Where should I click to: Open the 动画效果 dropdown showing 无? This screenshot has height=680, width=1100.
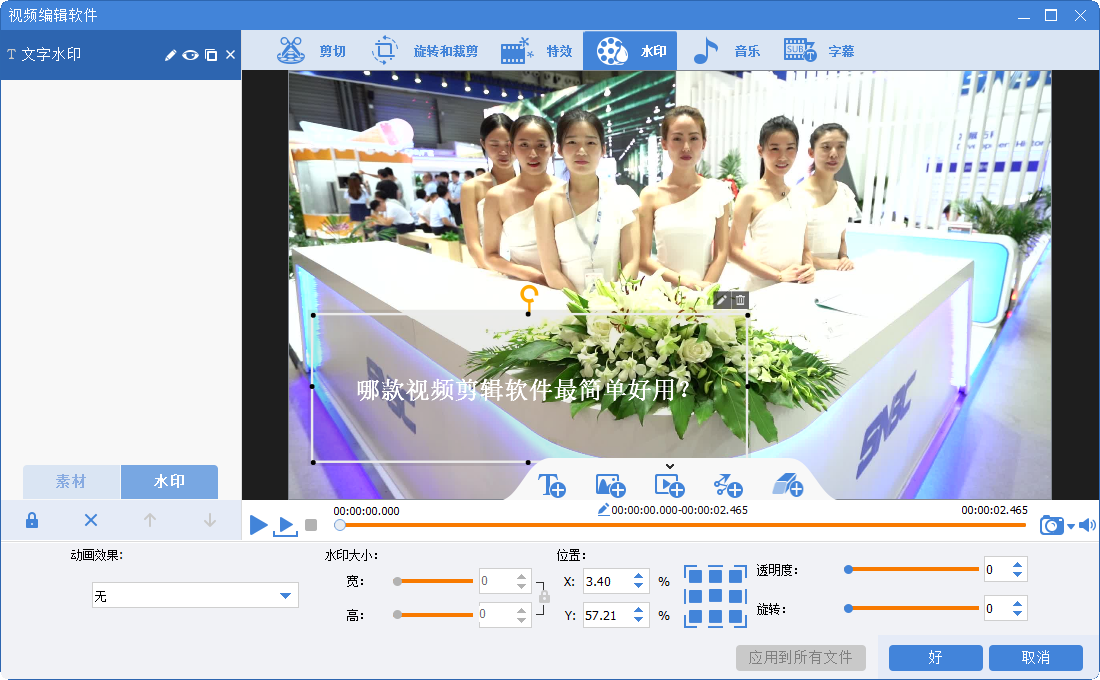[195, 596]
